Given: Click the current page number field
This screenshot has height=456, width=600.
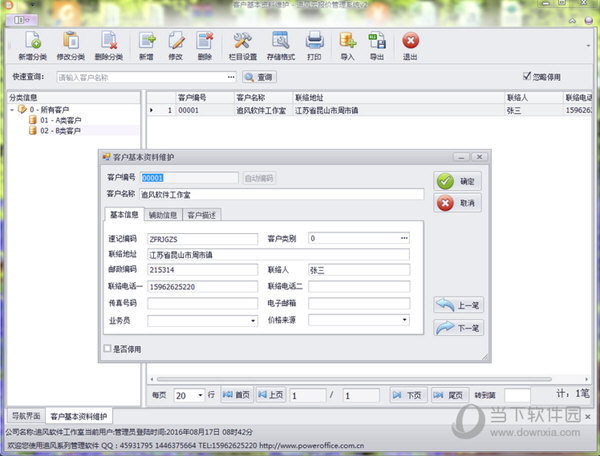Looking at the screenshot, I should click(x=308, y=396).
